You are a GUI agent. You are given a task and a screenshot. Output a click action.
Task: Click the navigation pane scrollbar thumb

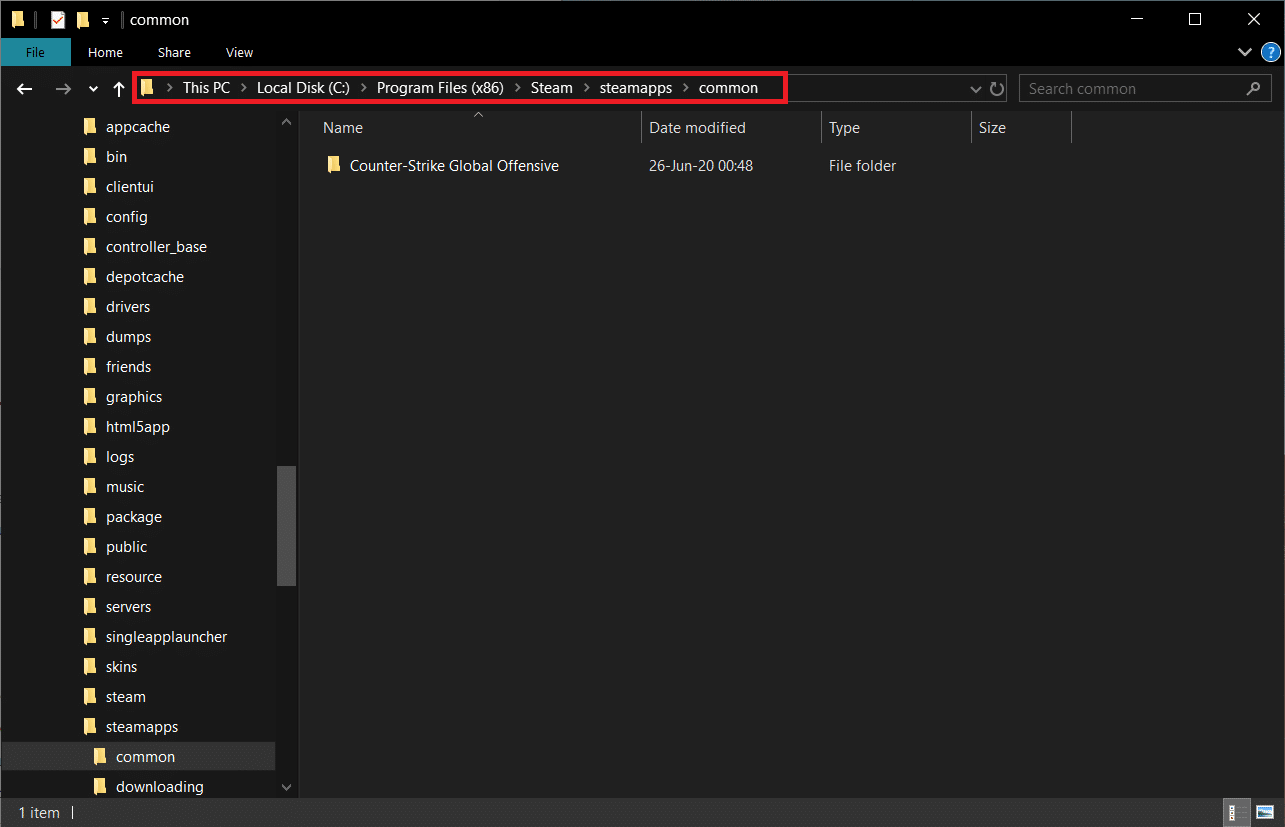287,525
